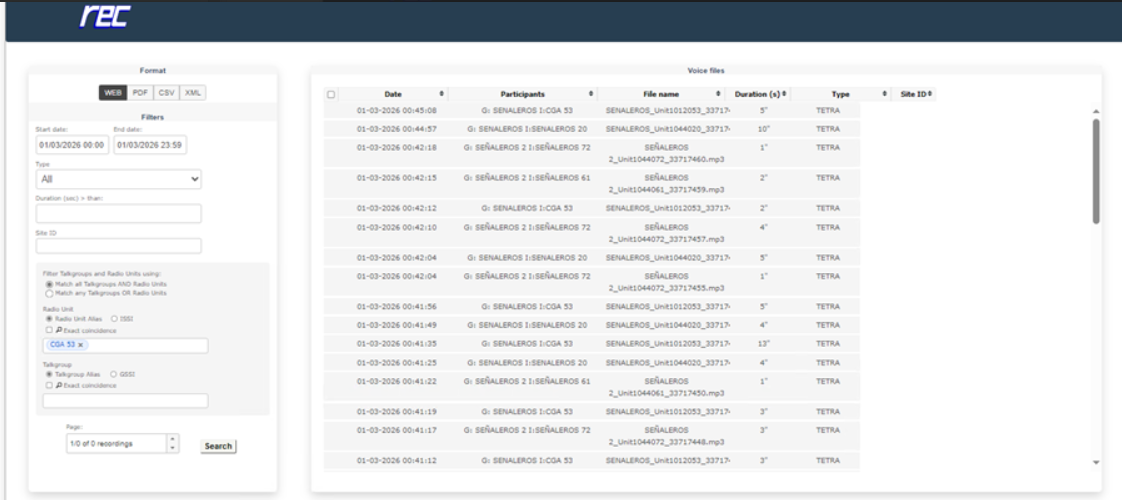
Task: Select Match all Talkgroups AND Radio Units
Action: click(49, 284)
